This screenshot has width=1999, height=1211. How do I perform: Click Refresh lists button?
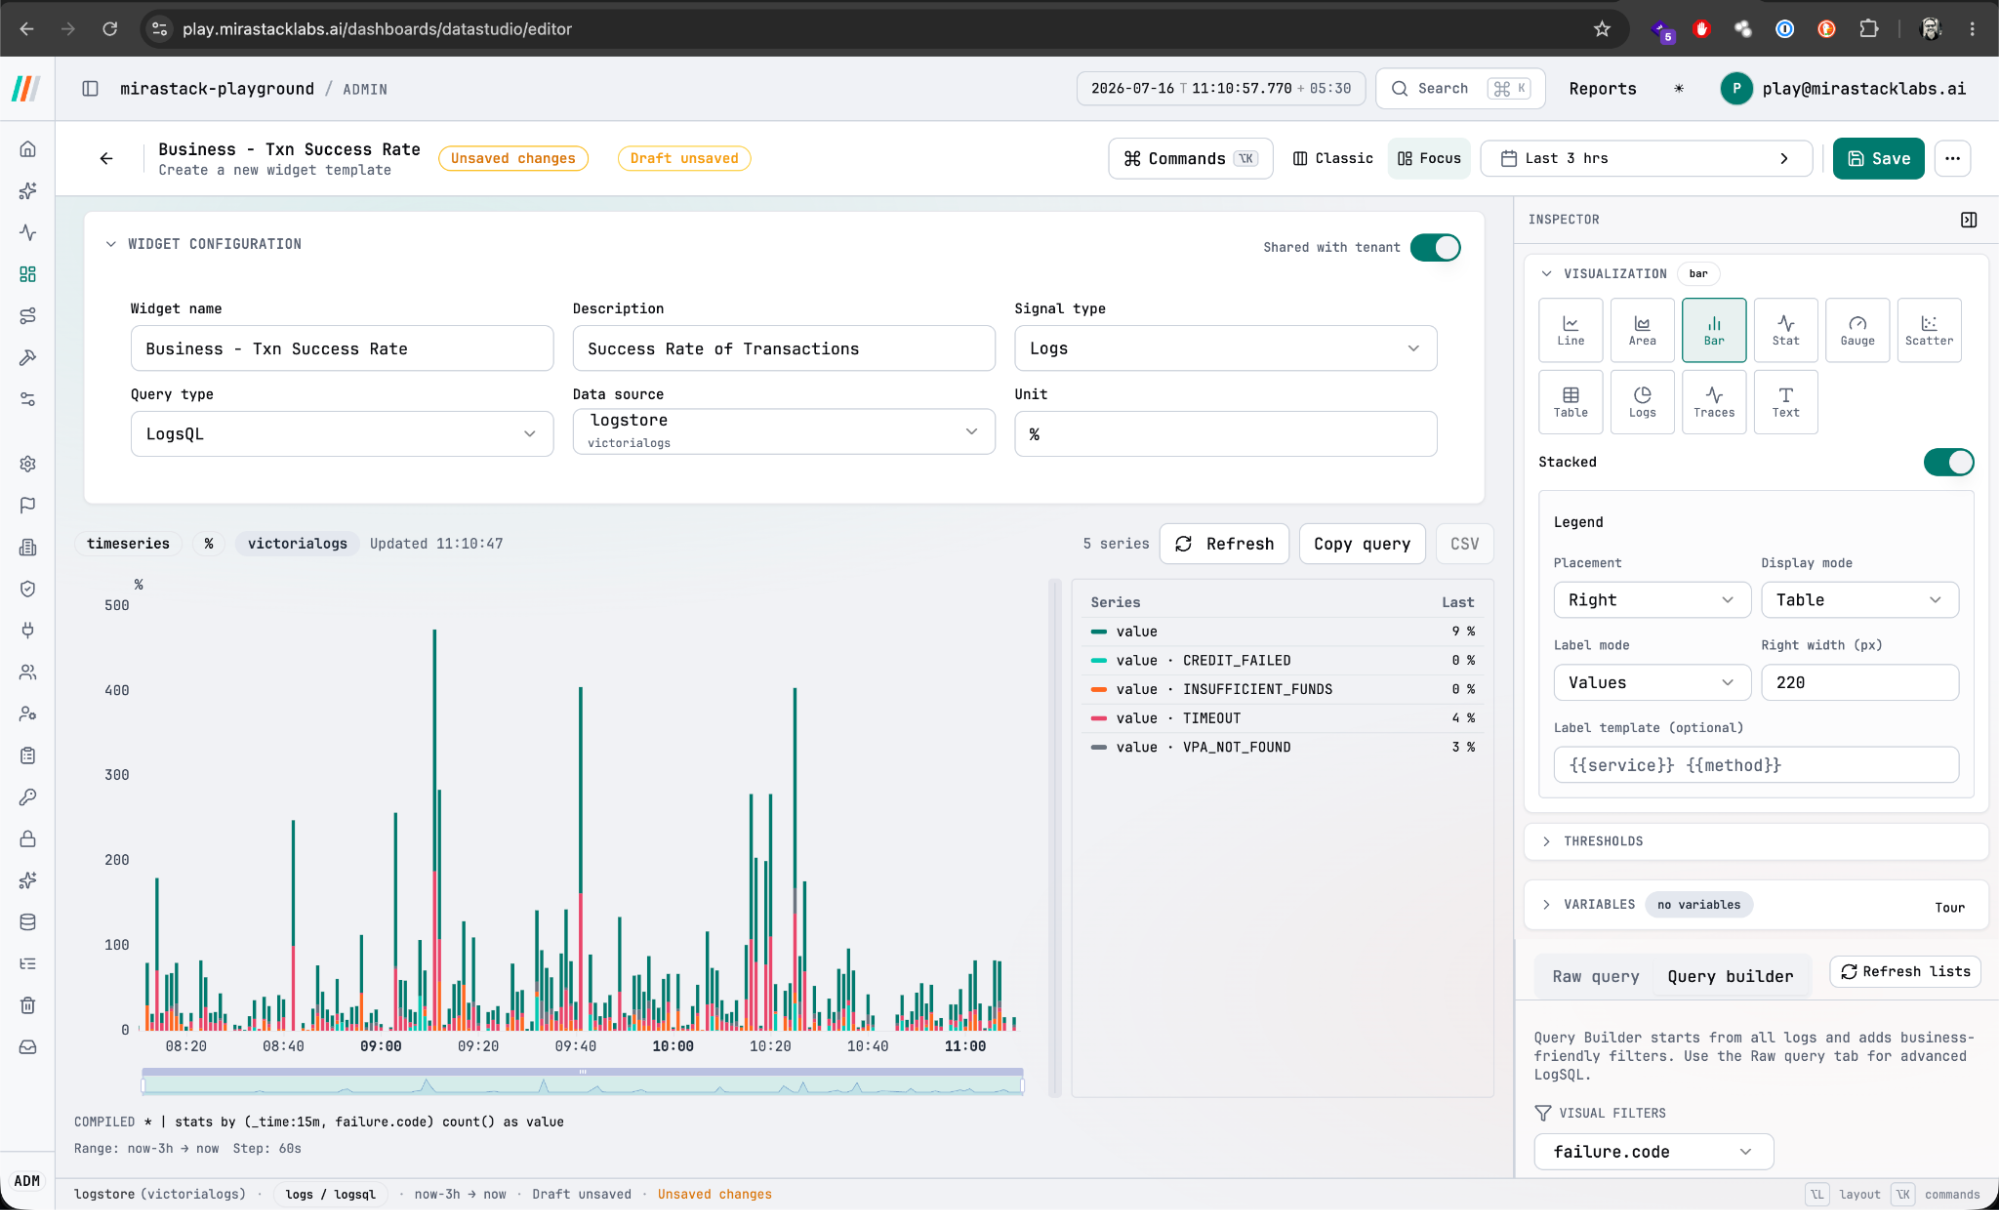click(1904, 972)
